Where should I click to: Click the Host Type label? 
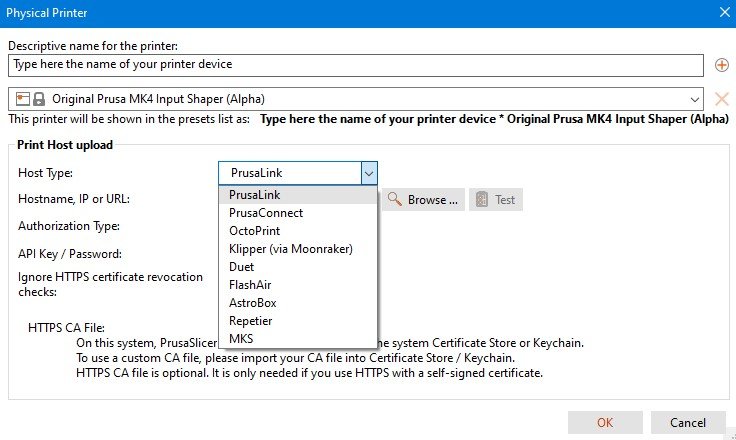click(46, 173)
